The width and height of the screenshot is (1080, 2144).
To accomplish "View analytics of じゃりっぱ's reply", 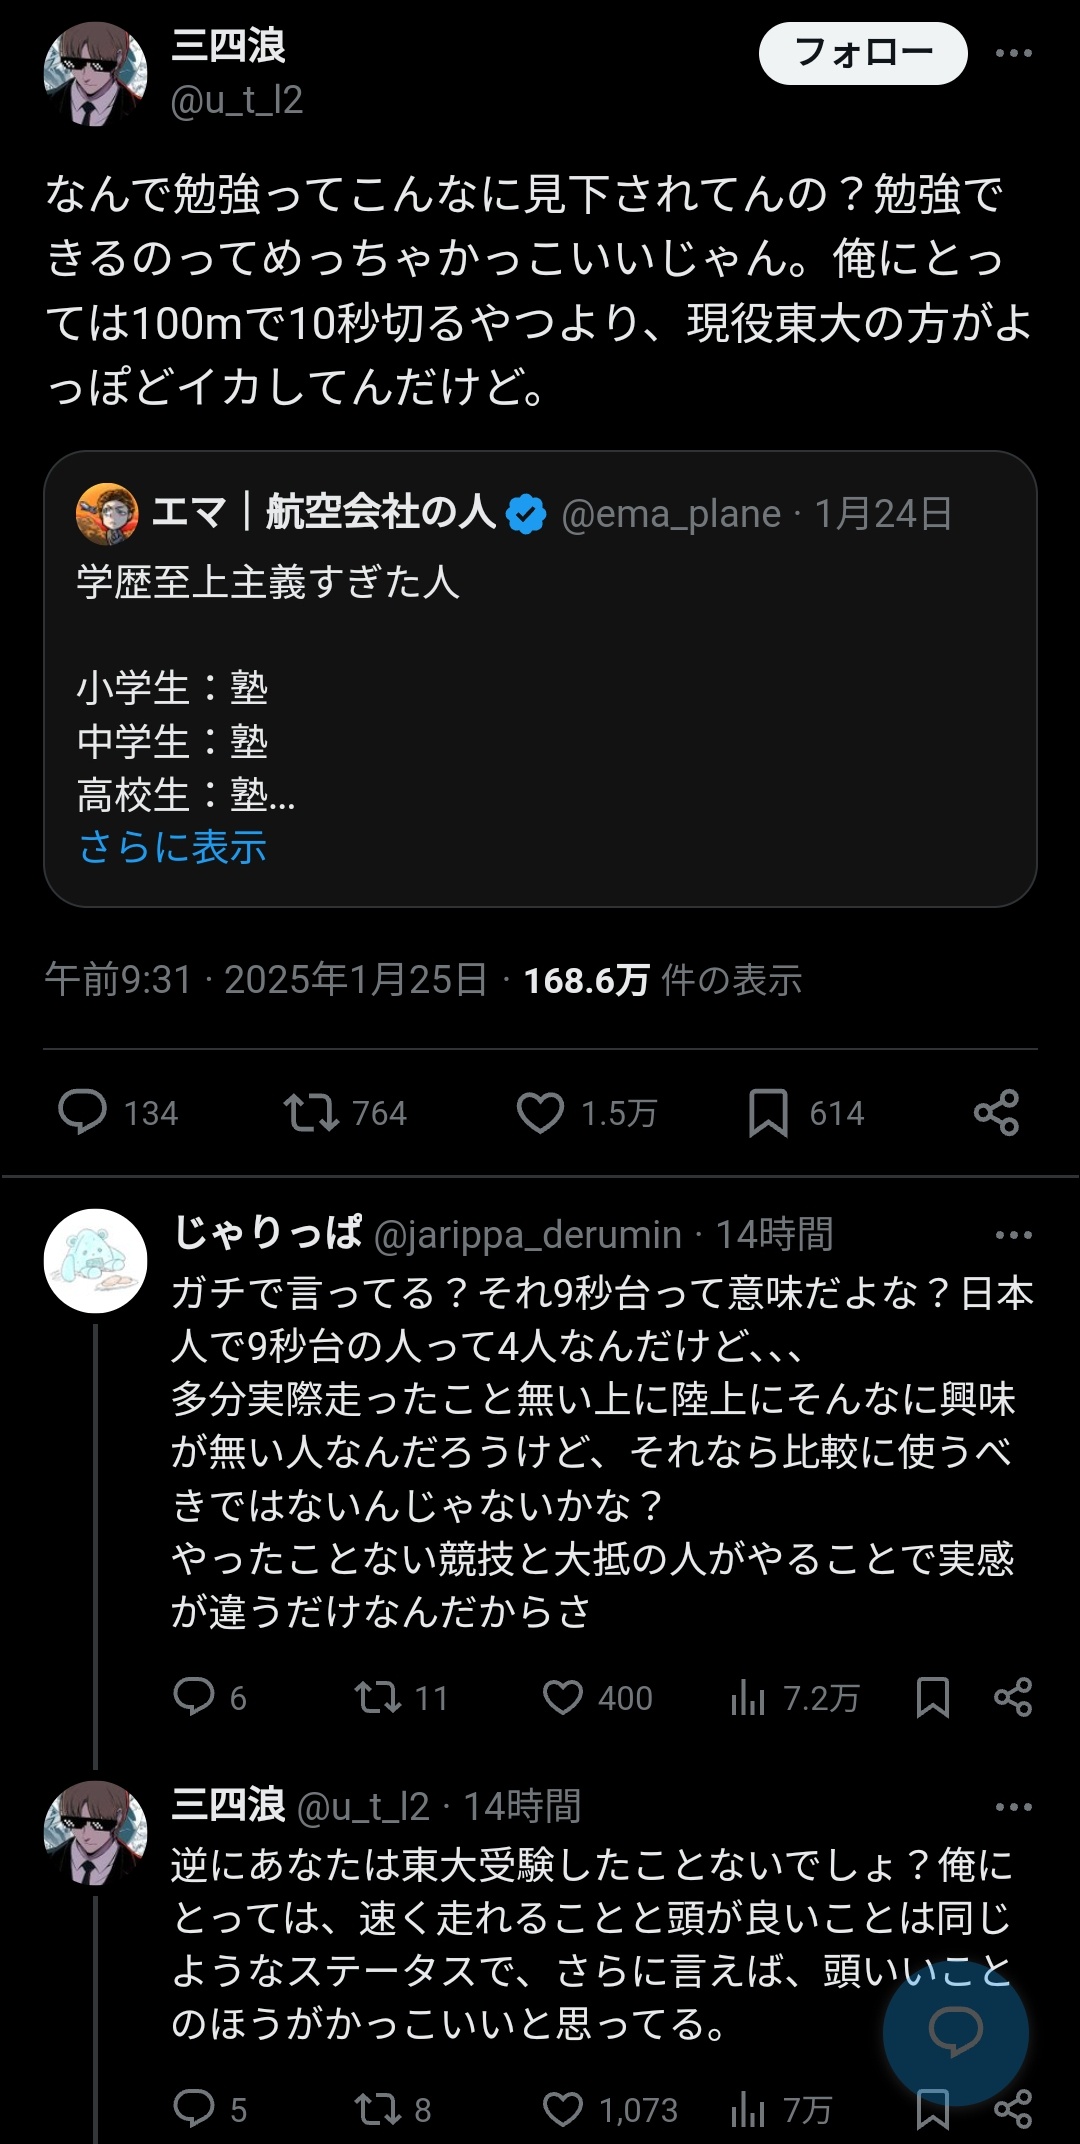I will click(x=748, y=1697).
